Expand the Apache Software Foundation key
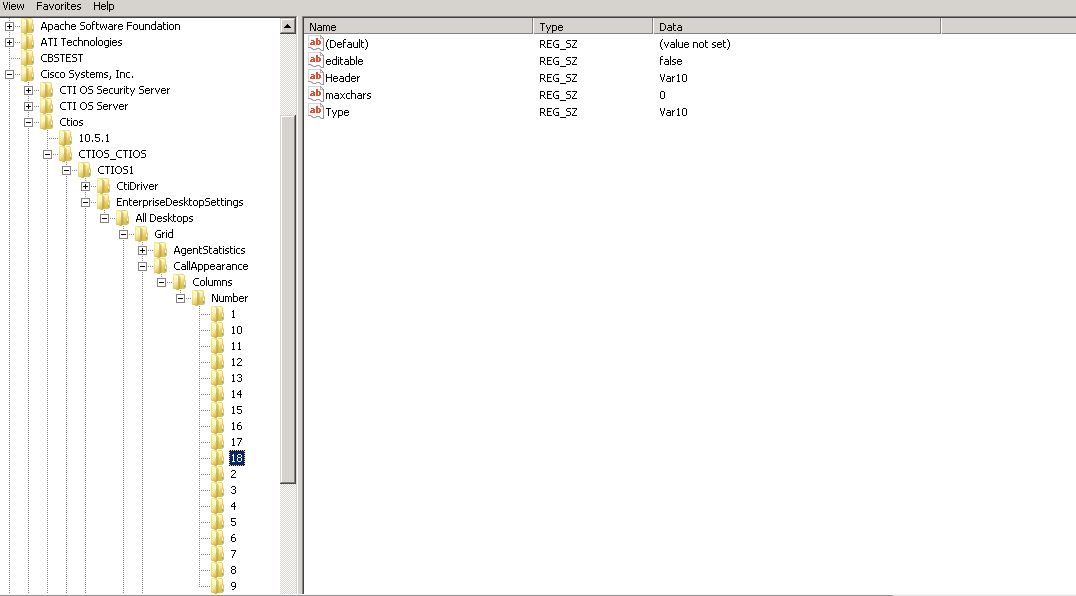 pyautogui.click(x=10, y=26)
